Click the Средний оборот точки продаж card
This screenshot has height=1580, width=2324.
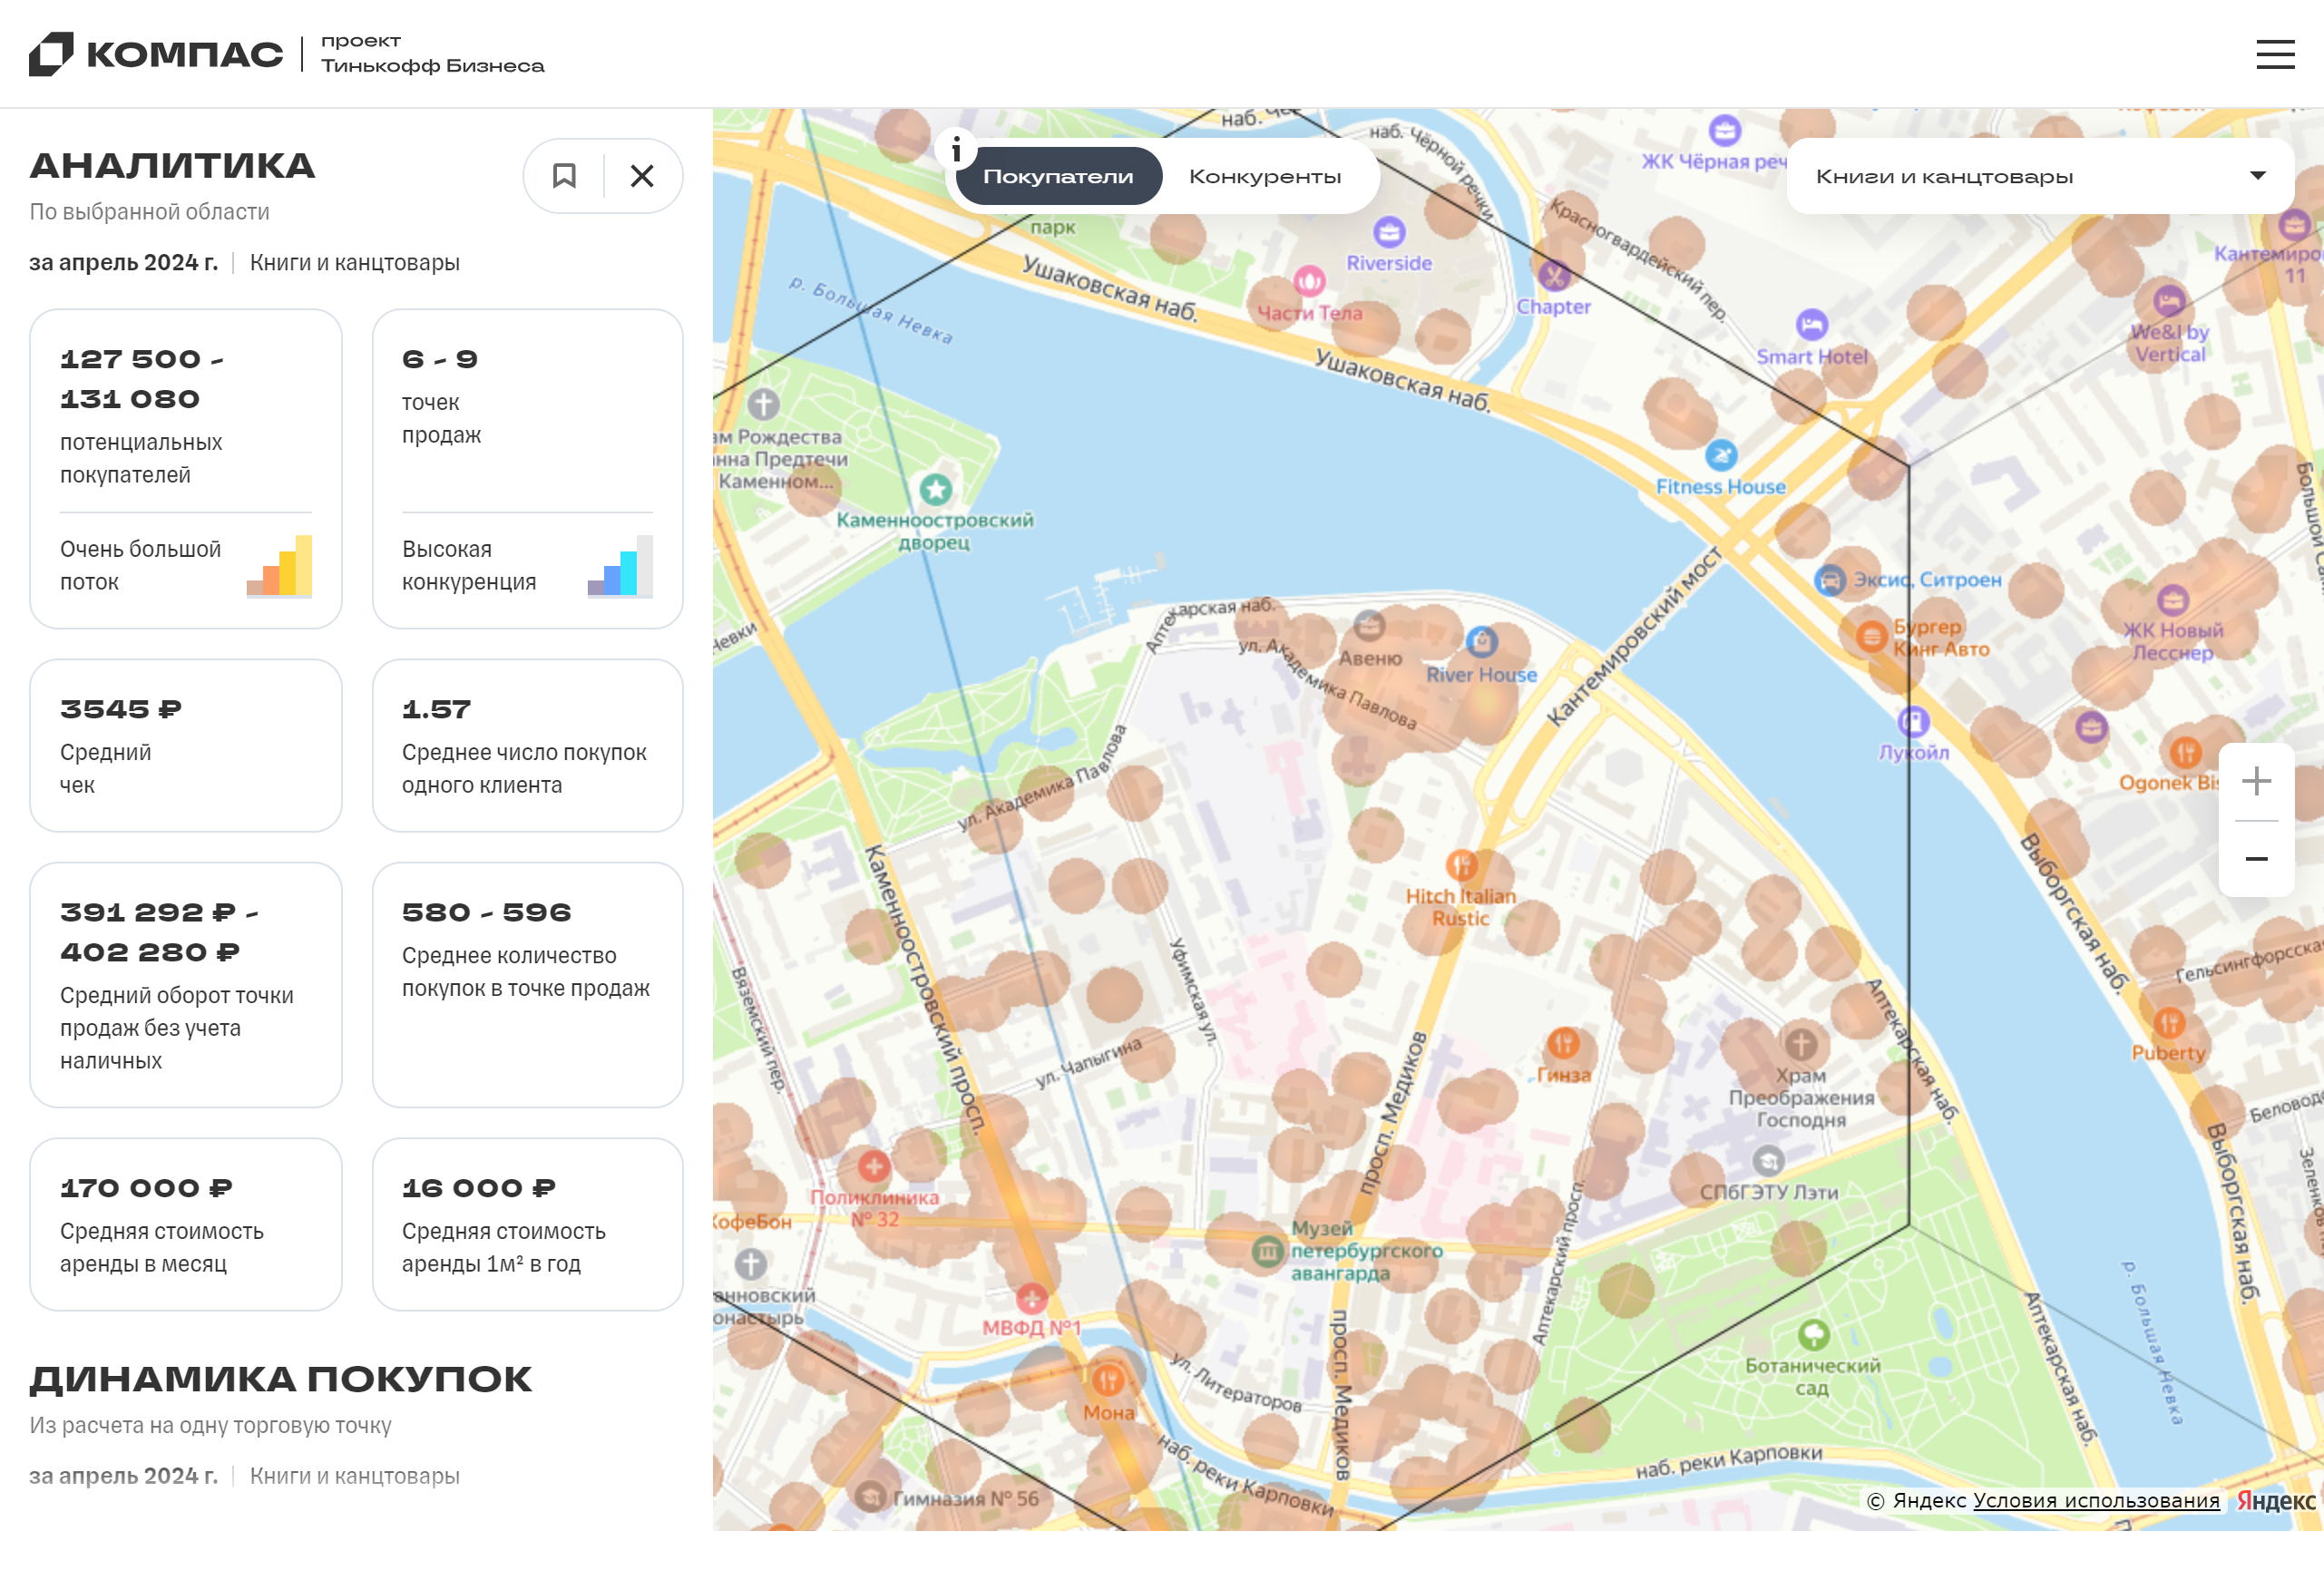pyautogui.click(x=186, y=986)
